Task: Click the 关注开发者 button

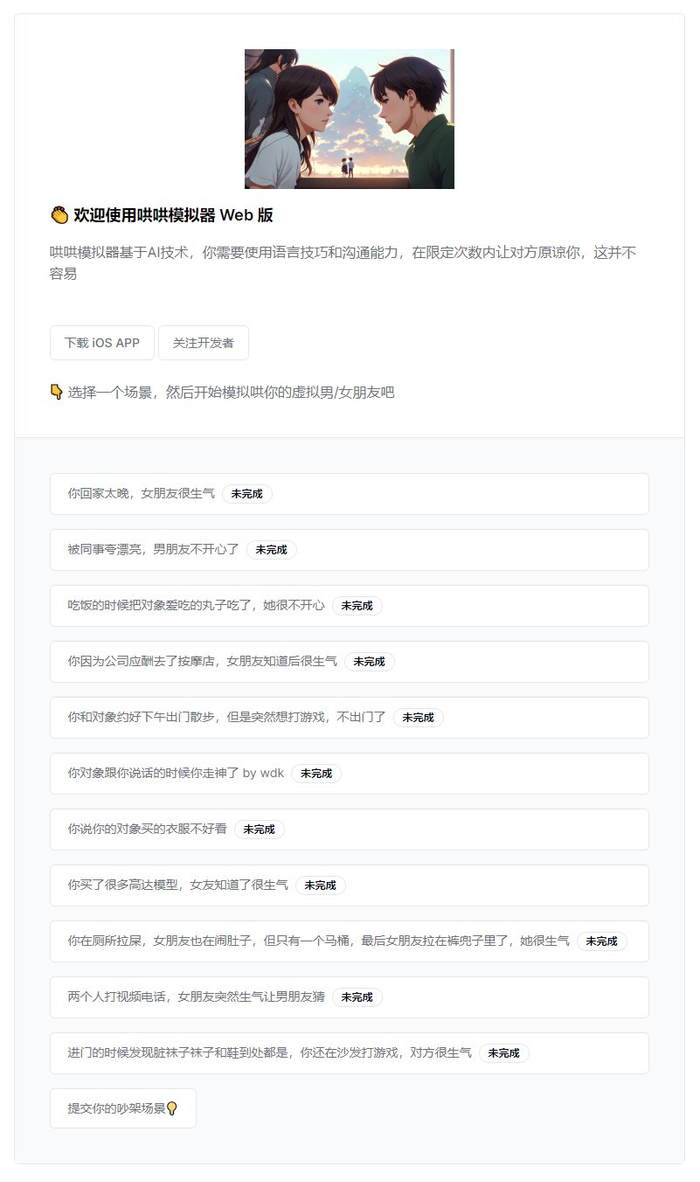Action: click(203, 343)
